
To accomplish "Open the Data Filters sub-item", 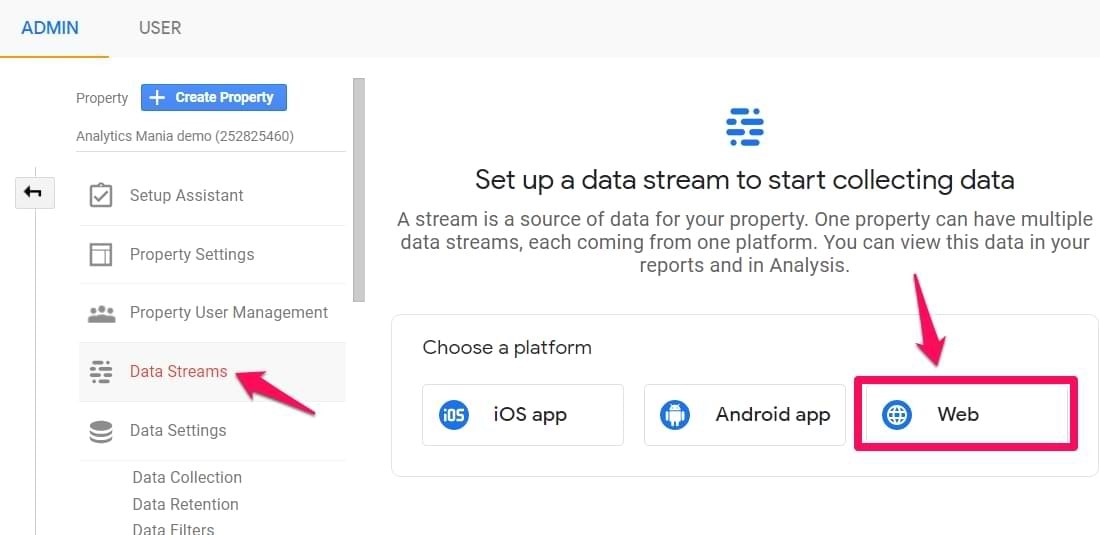I will 173,529.
